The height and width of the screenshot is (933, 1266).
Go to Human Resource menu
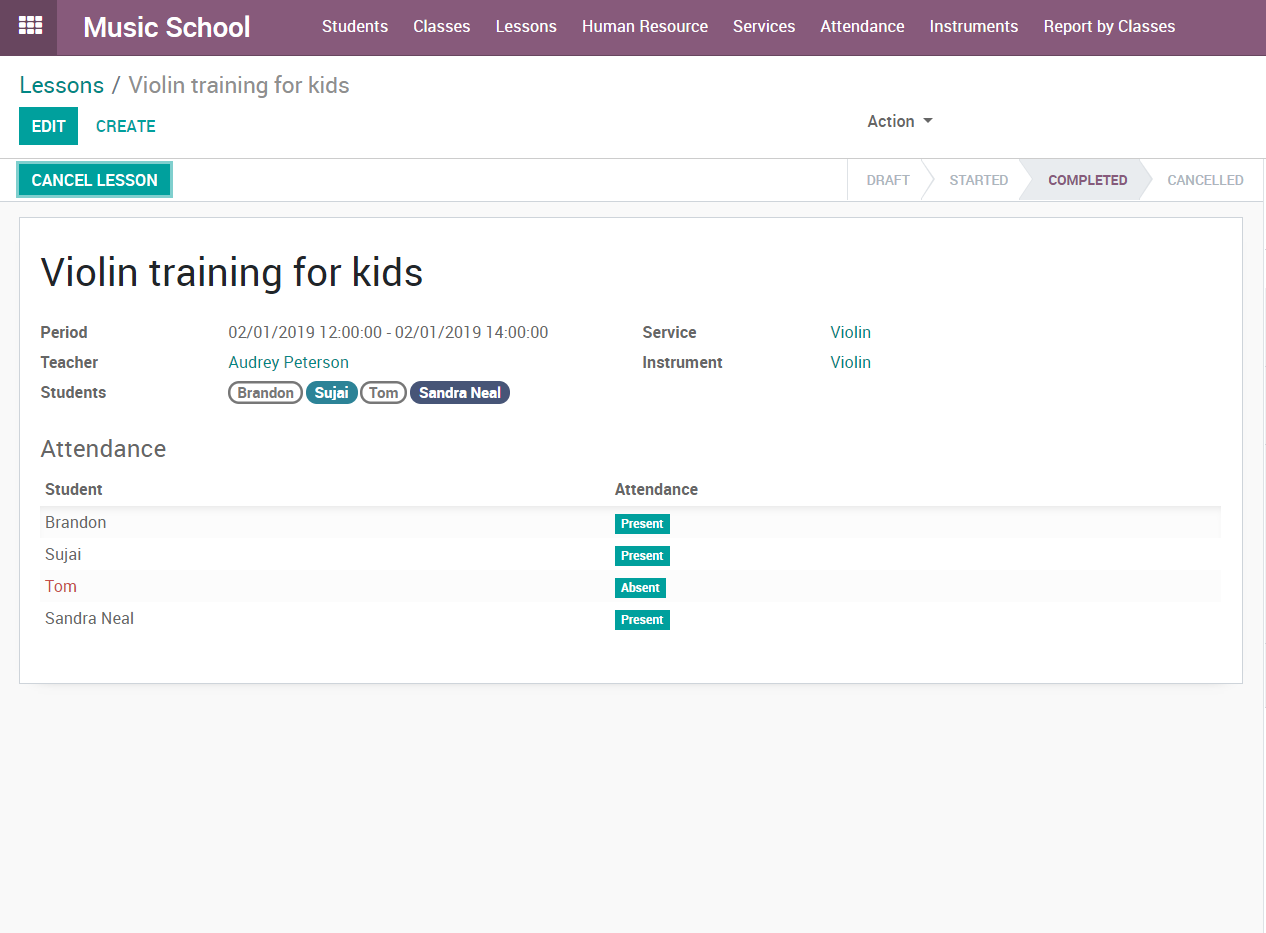644,27
